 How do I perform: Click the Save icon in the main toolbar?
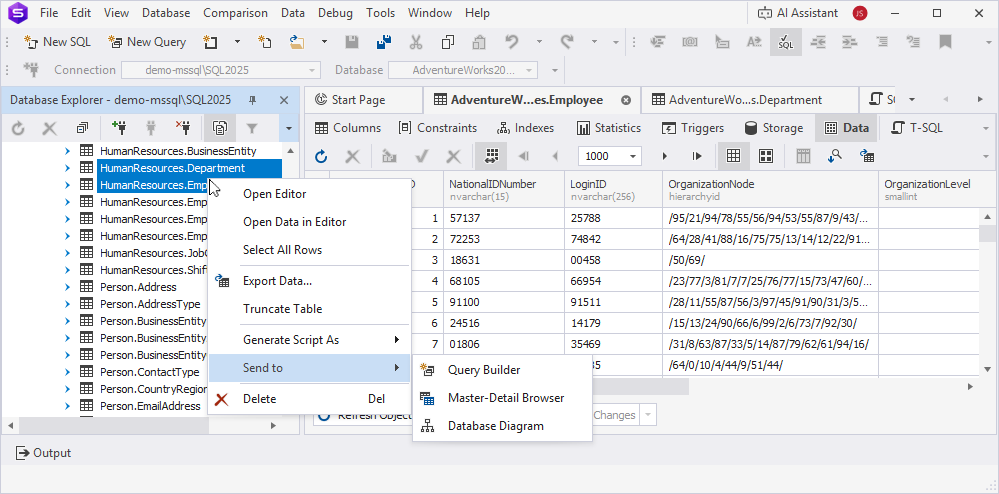[x=352, y=42]
